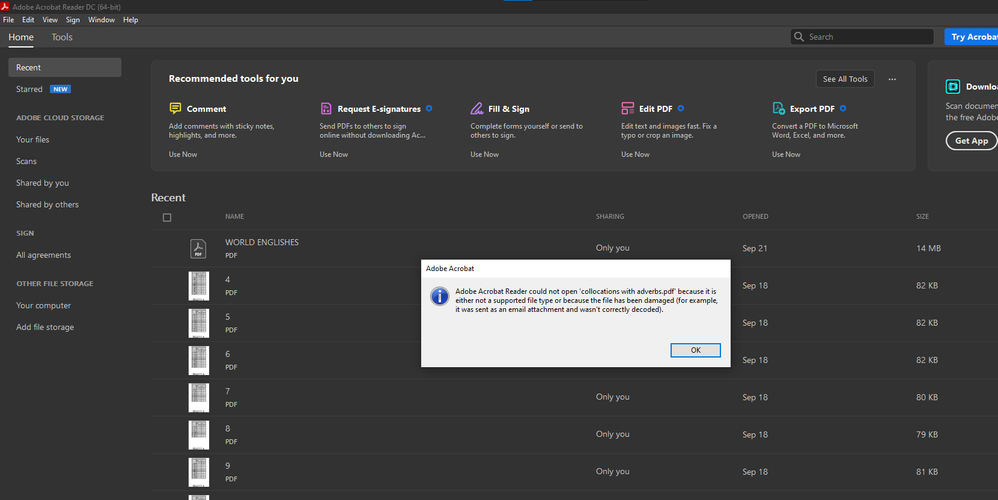Sort the Recent list by the SHARING column
This screenshot has height=500, width=998.
[610, 216]
